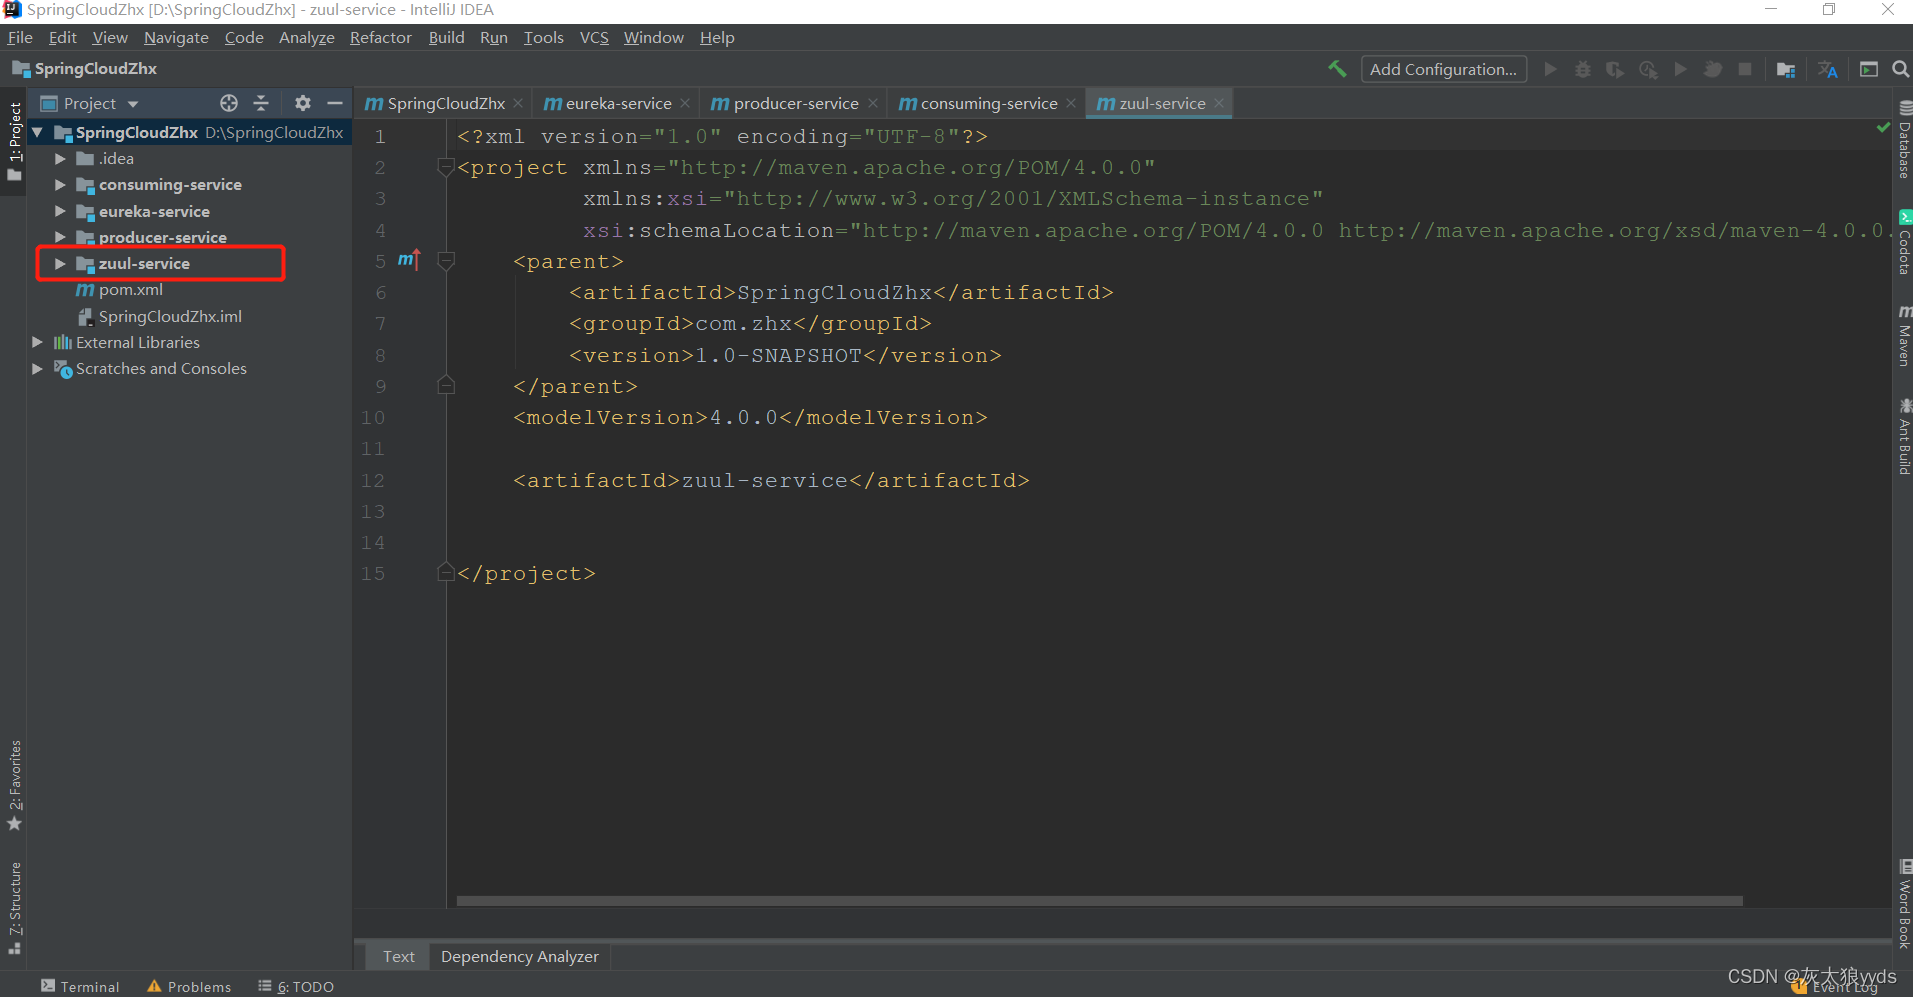
Task: Click the Build Project hammer icon
Action: tap(1337, 69)
